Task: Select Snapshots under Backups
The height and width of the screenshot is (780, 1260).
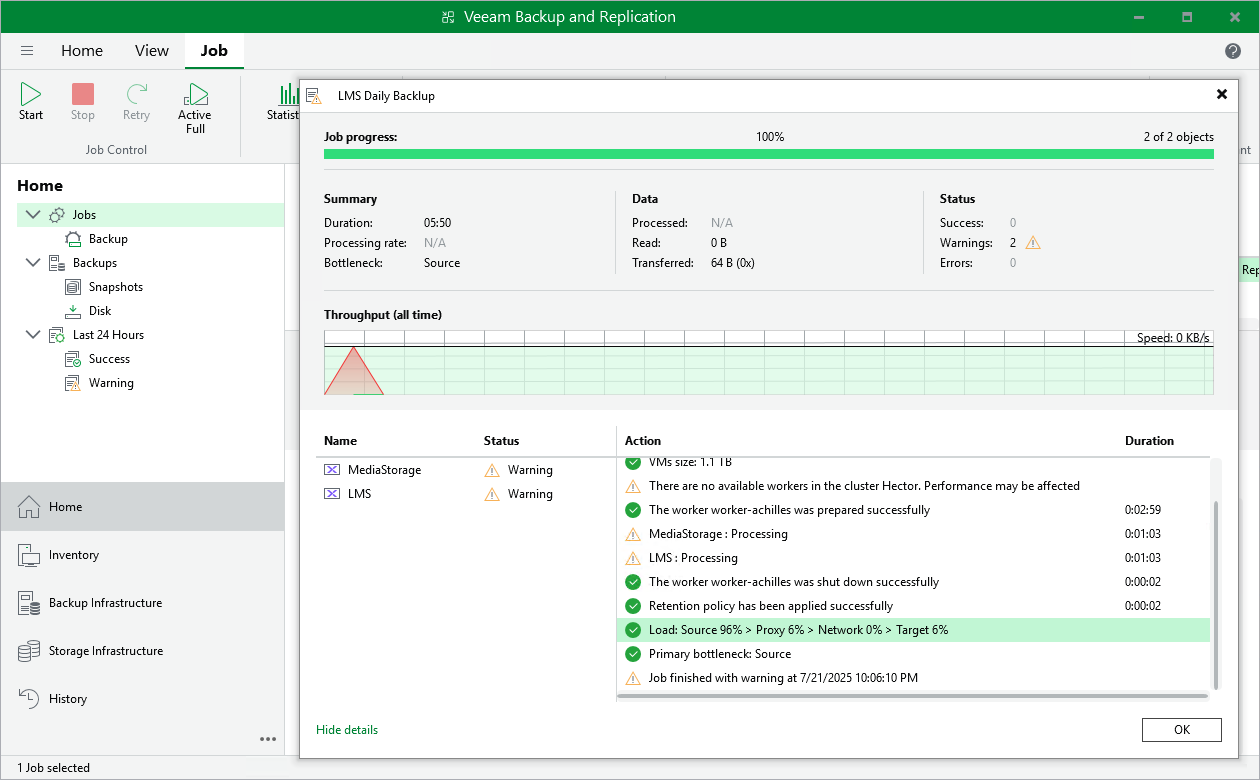Action: [115, 287]
